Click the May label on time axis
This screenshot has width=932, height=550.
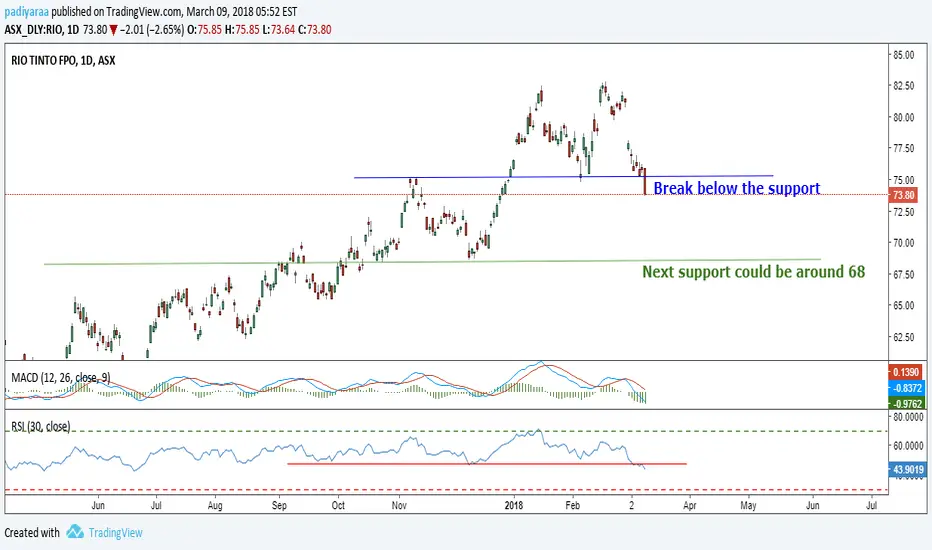coord(748,505)
